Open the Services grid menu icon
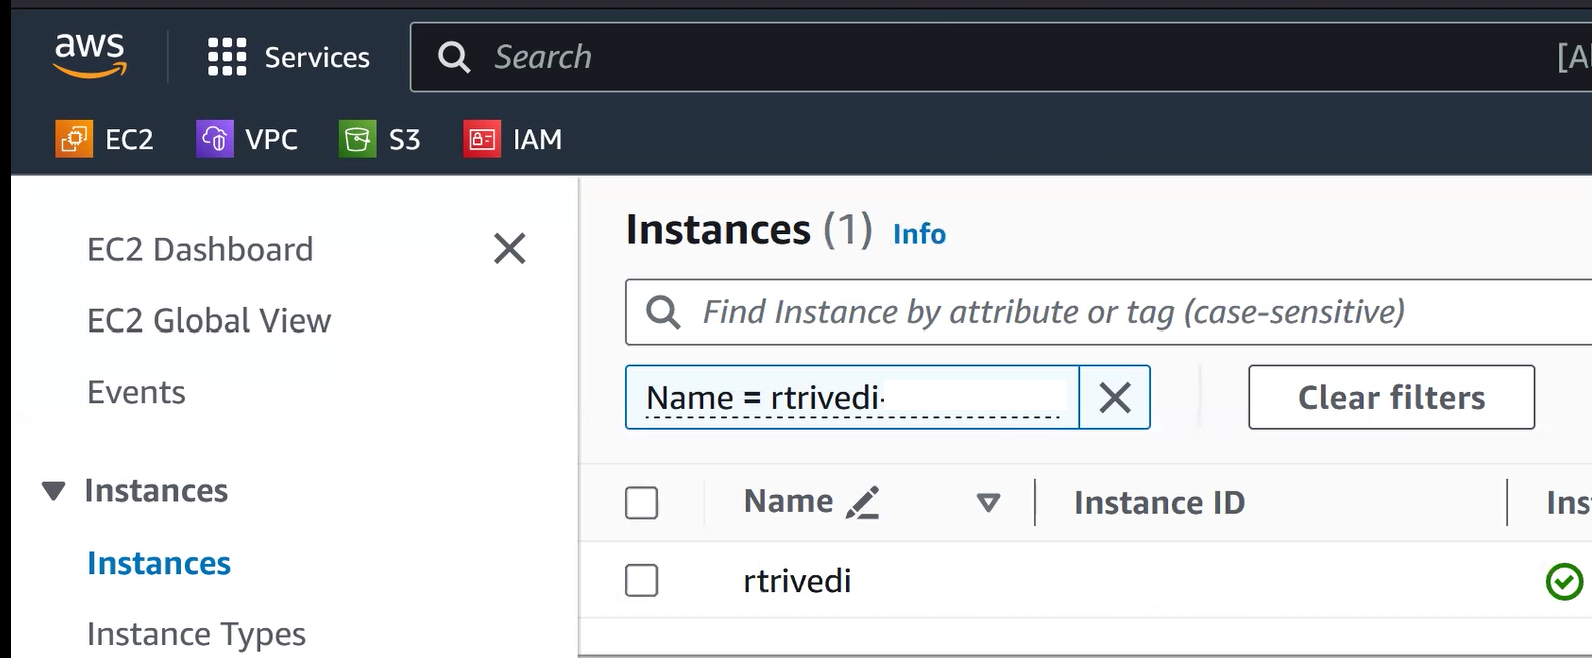 point(227,57)
